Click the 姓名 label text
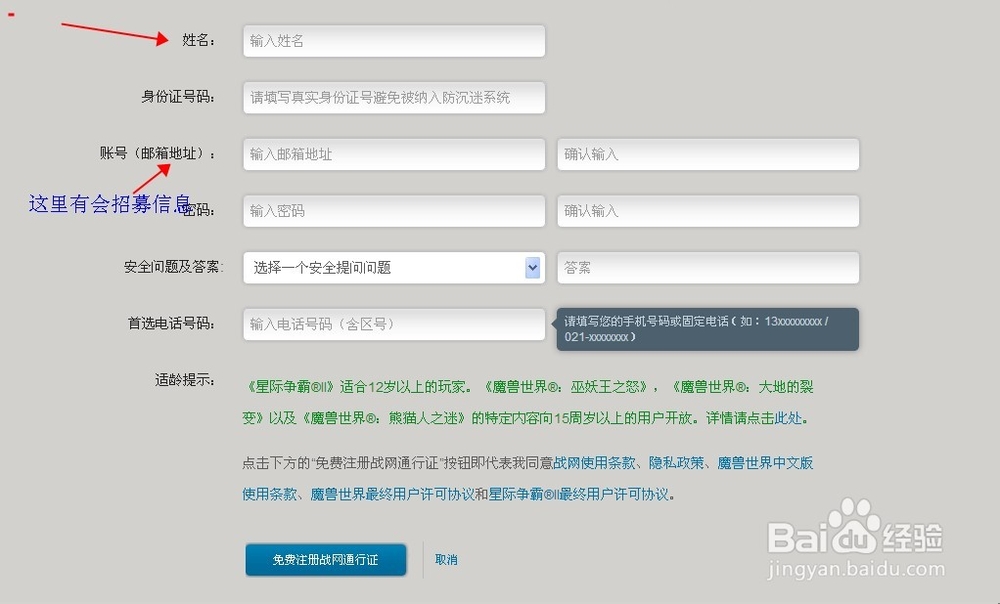The height and width of the screenshot is (604, 1000). click(198, 40)
